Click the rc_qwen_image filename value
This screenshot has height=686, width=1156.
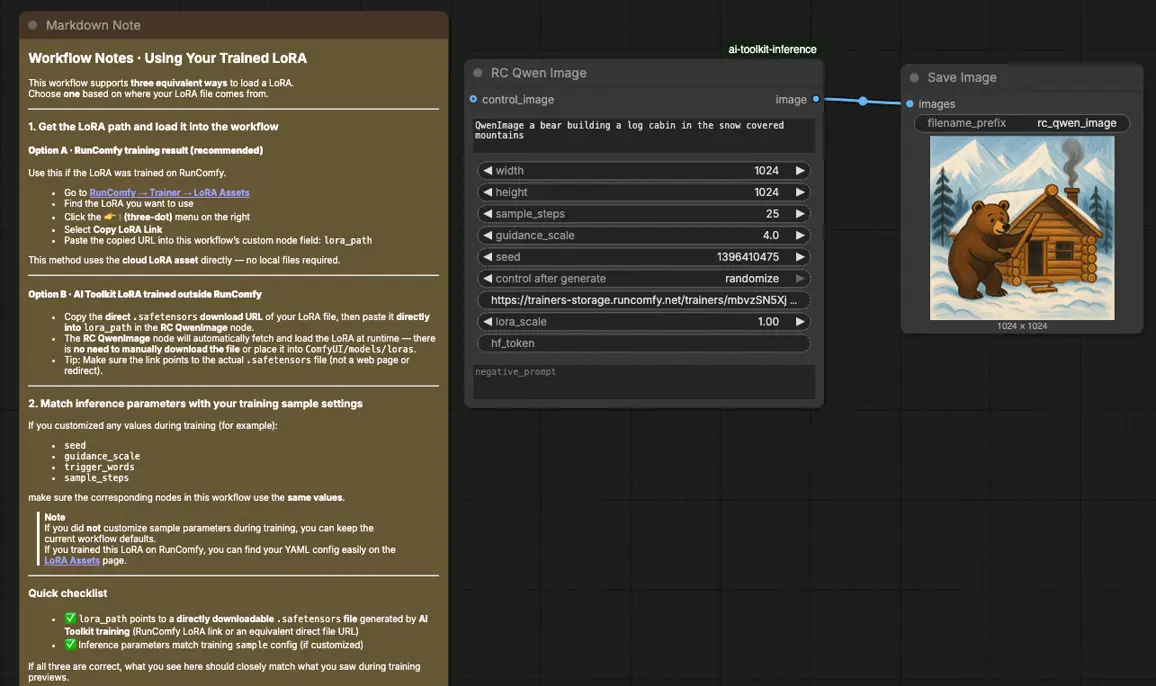point(1076,123)
